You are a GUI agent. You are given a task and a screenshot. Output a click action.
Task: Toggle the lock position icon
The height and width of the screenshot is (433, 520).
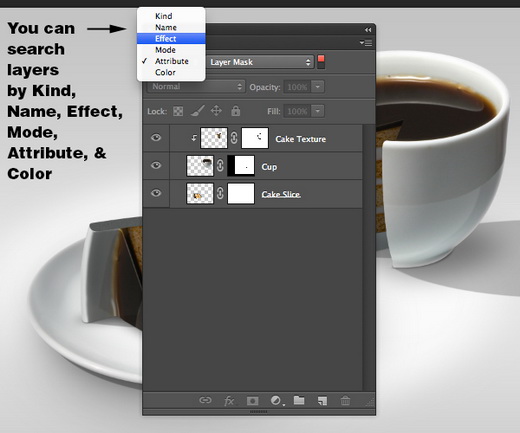pos(216,111)
